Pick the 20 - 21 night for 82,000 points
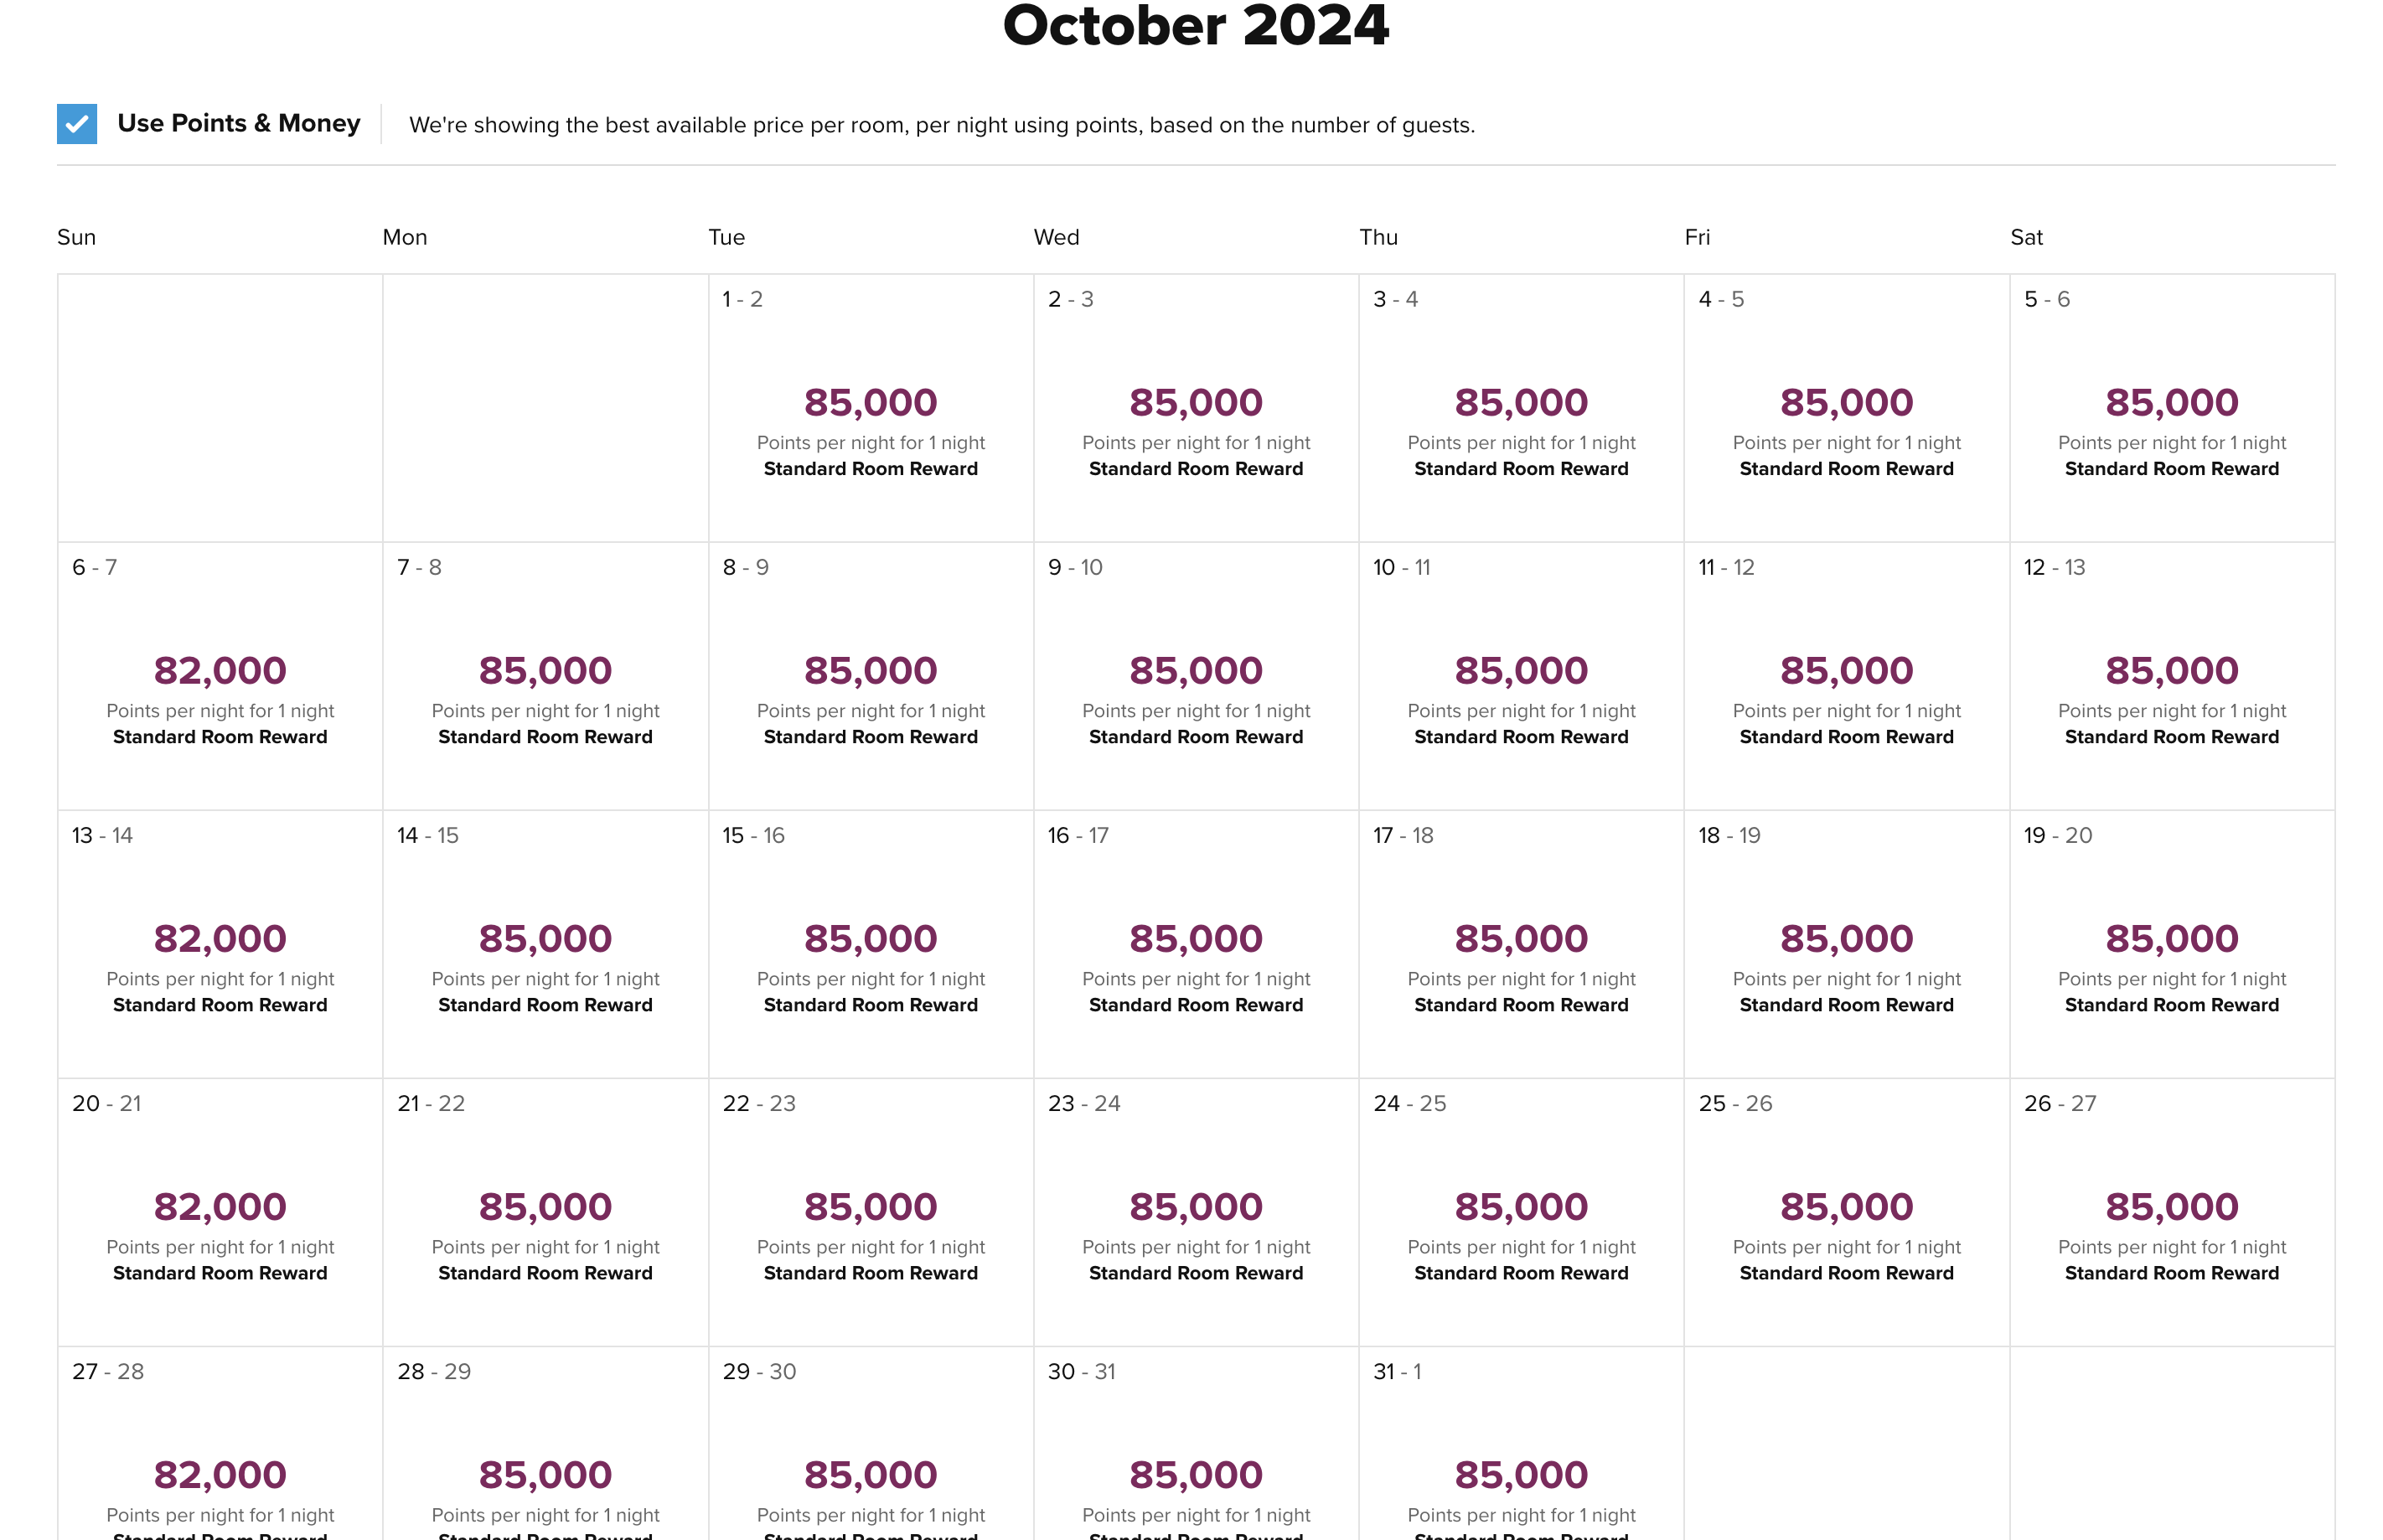Screen dimensions: 2383x1540 click(x=220, y=1212)
